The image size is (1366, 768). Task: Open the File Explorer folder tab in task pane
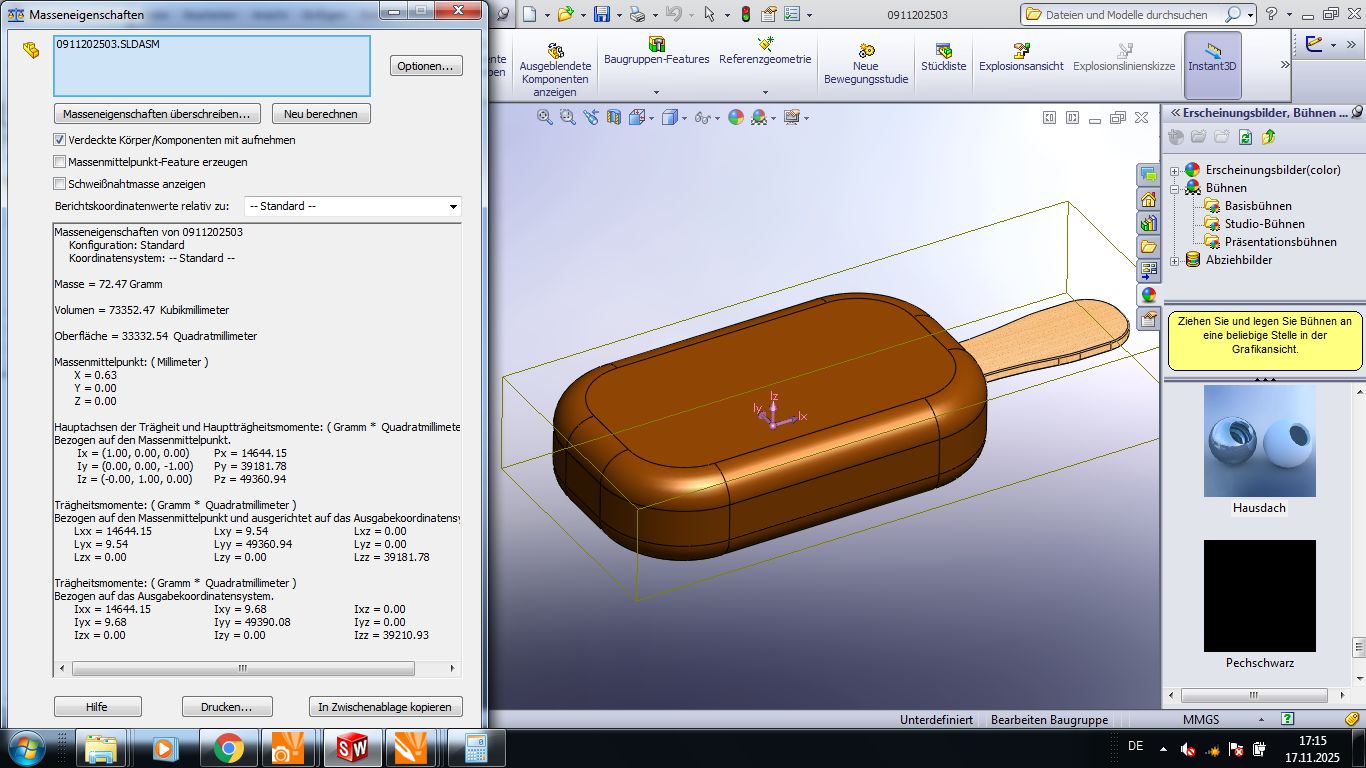[1148, 247]
